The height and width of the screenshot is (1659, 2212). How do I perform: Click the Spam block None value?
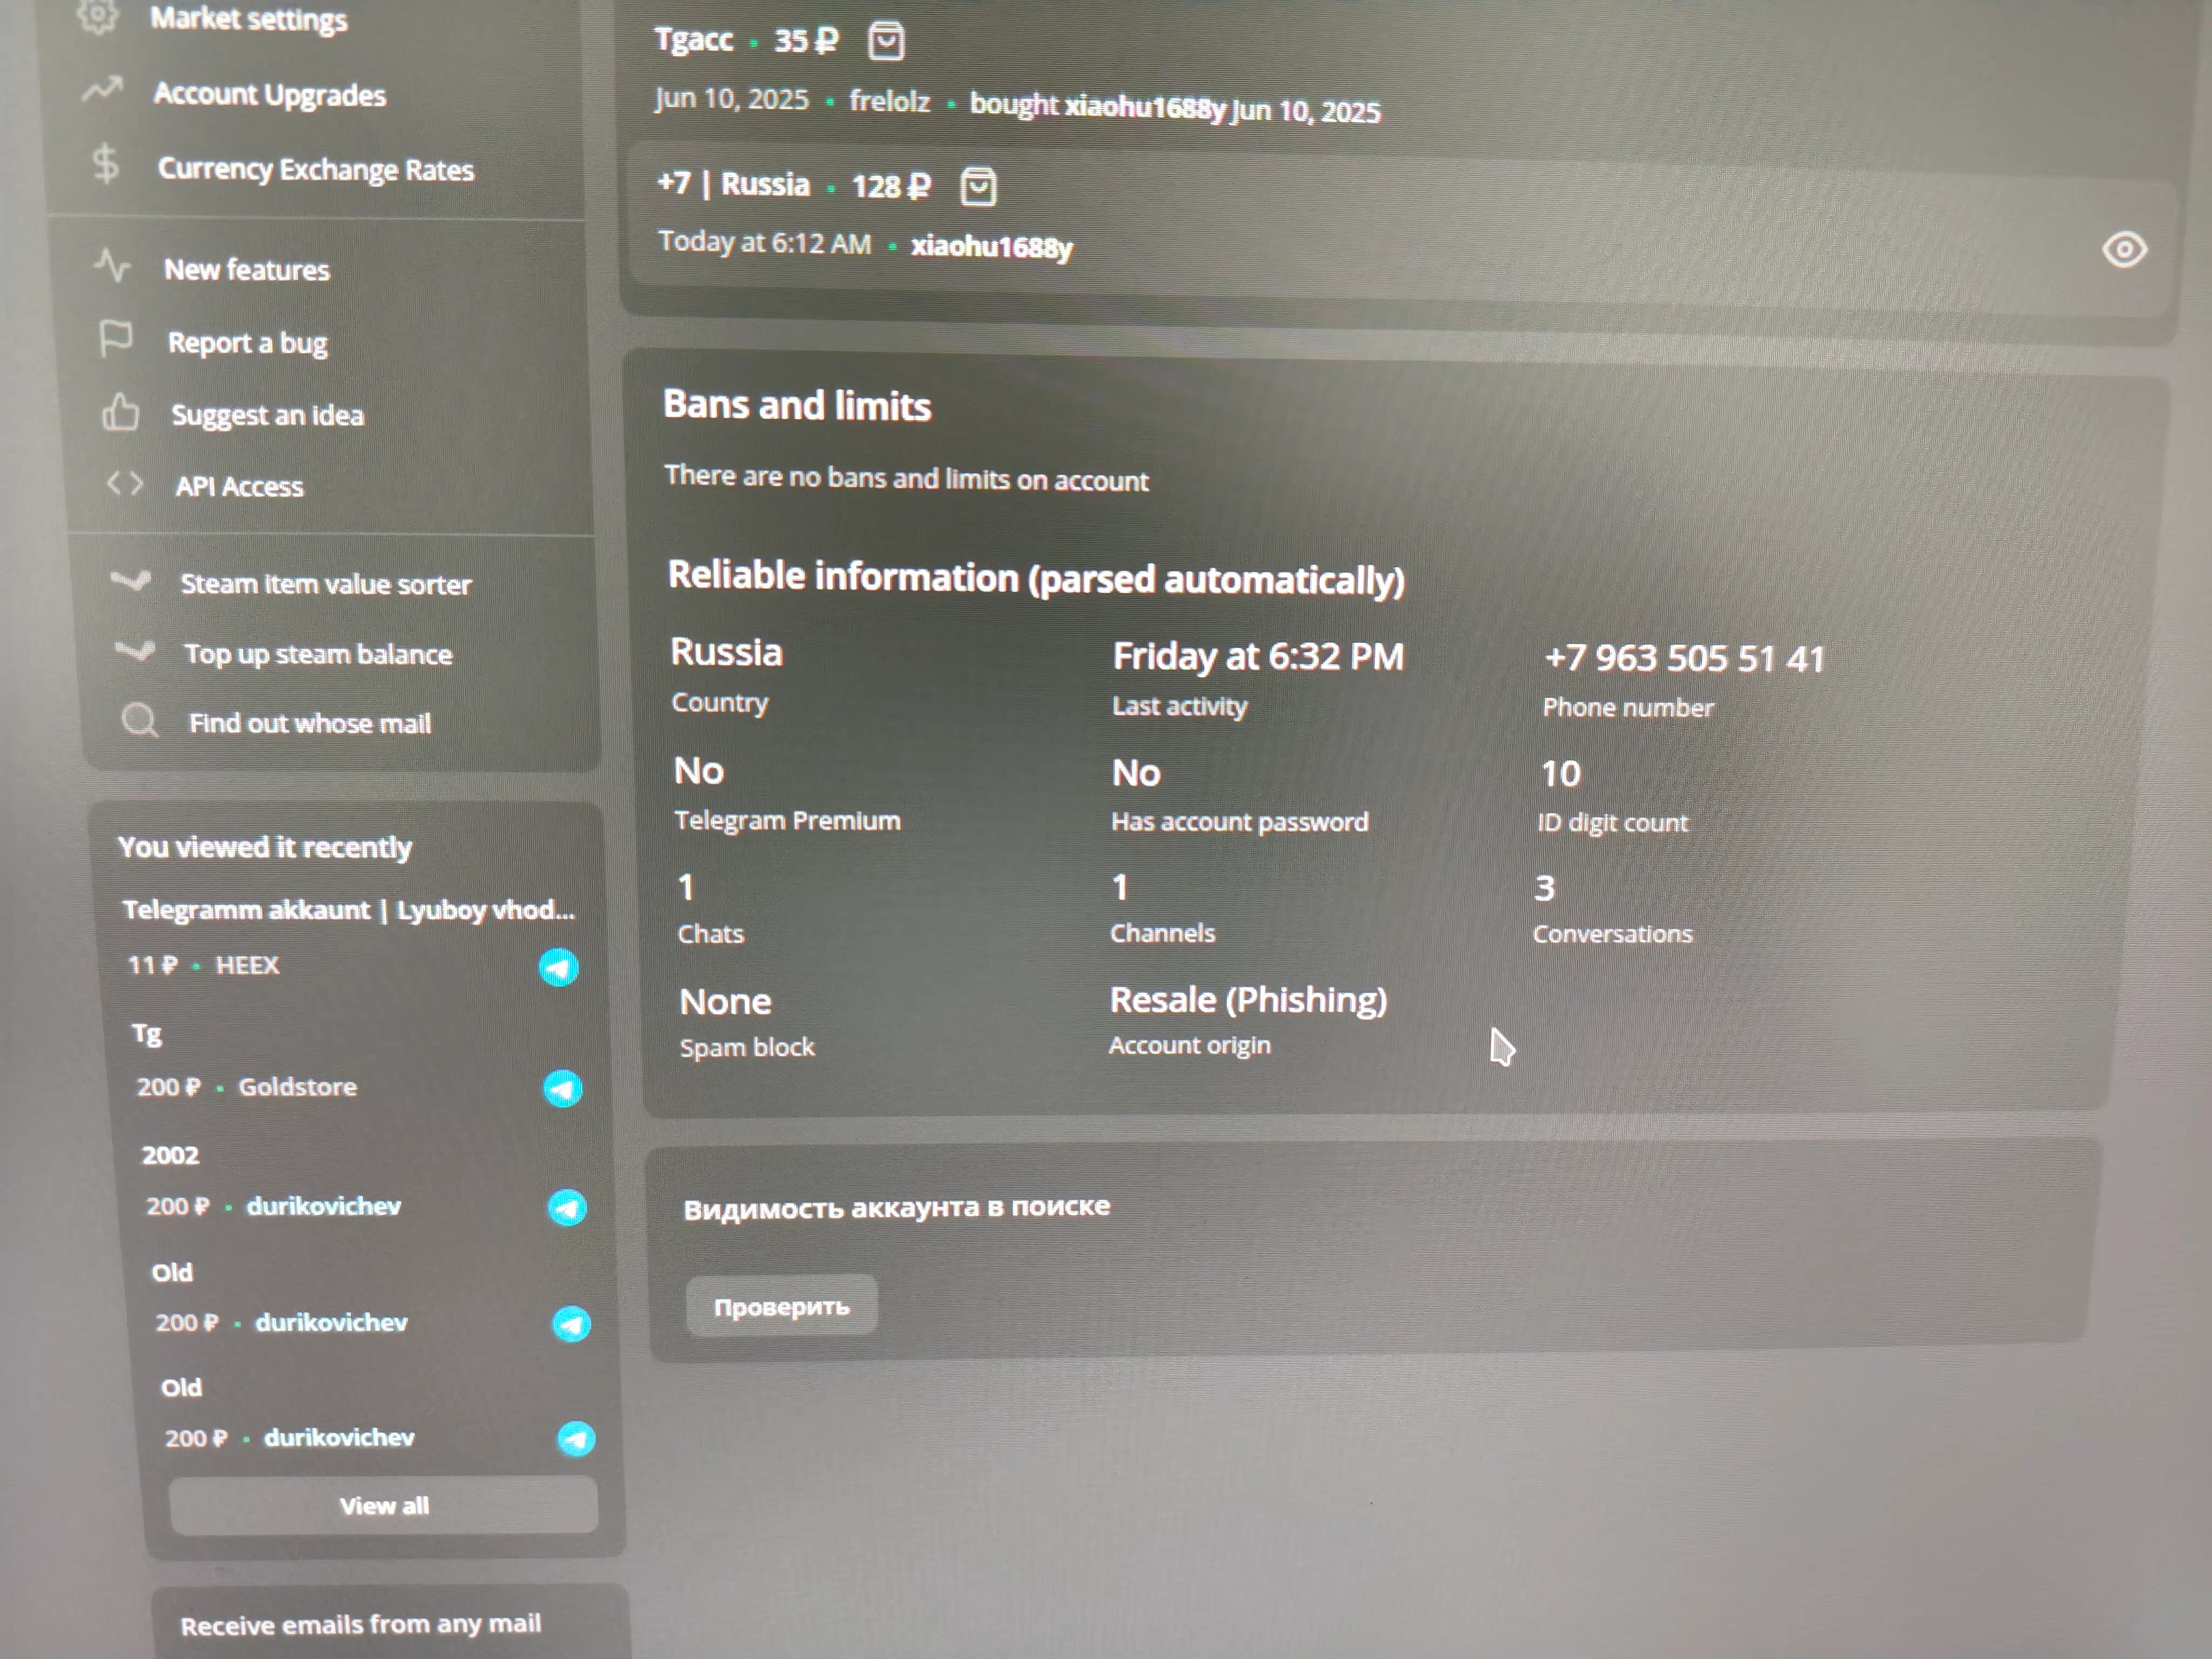point(726,1003)
